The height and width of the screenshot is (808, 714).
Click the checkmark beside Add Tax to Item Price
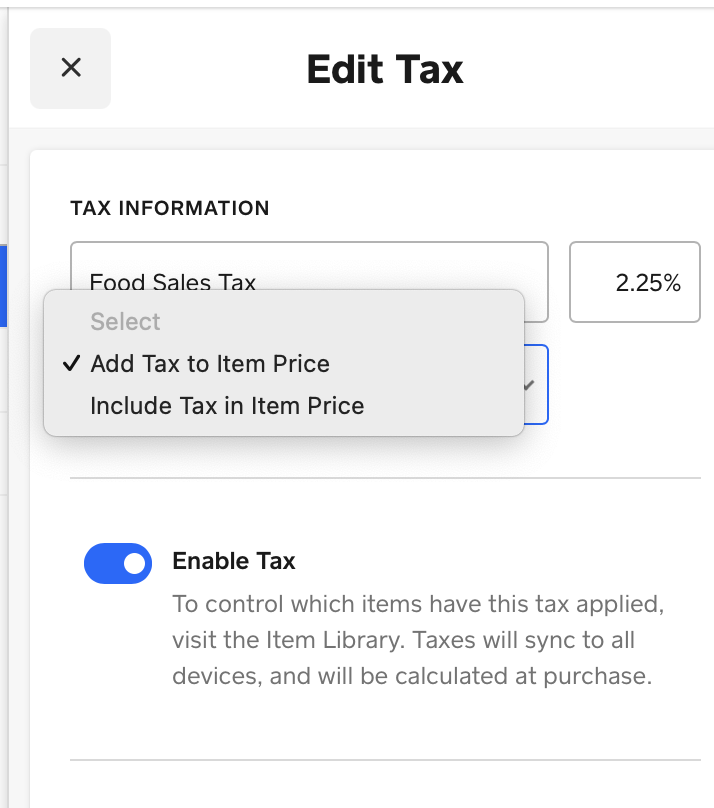point(71,364)
